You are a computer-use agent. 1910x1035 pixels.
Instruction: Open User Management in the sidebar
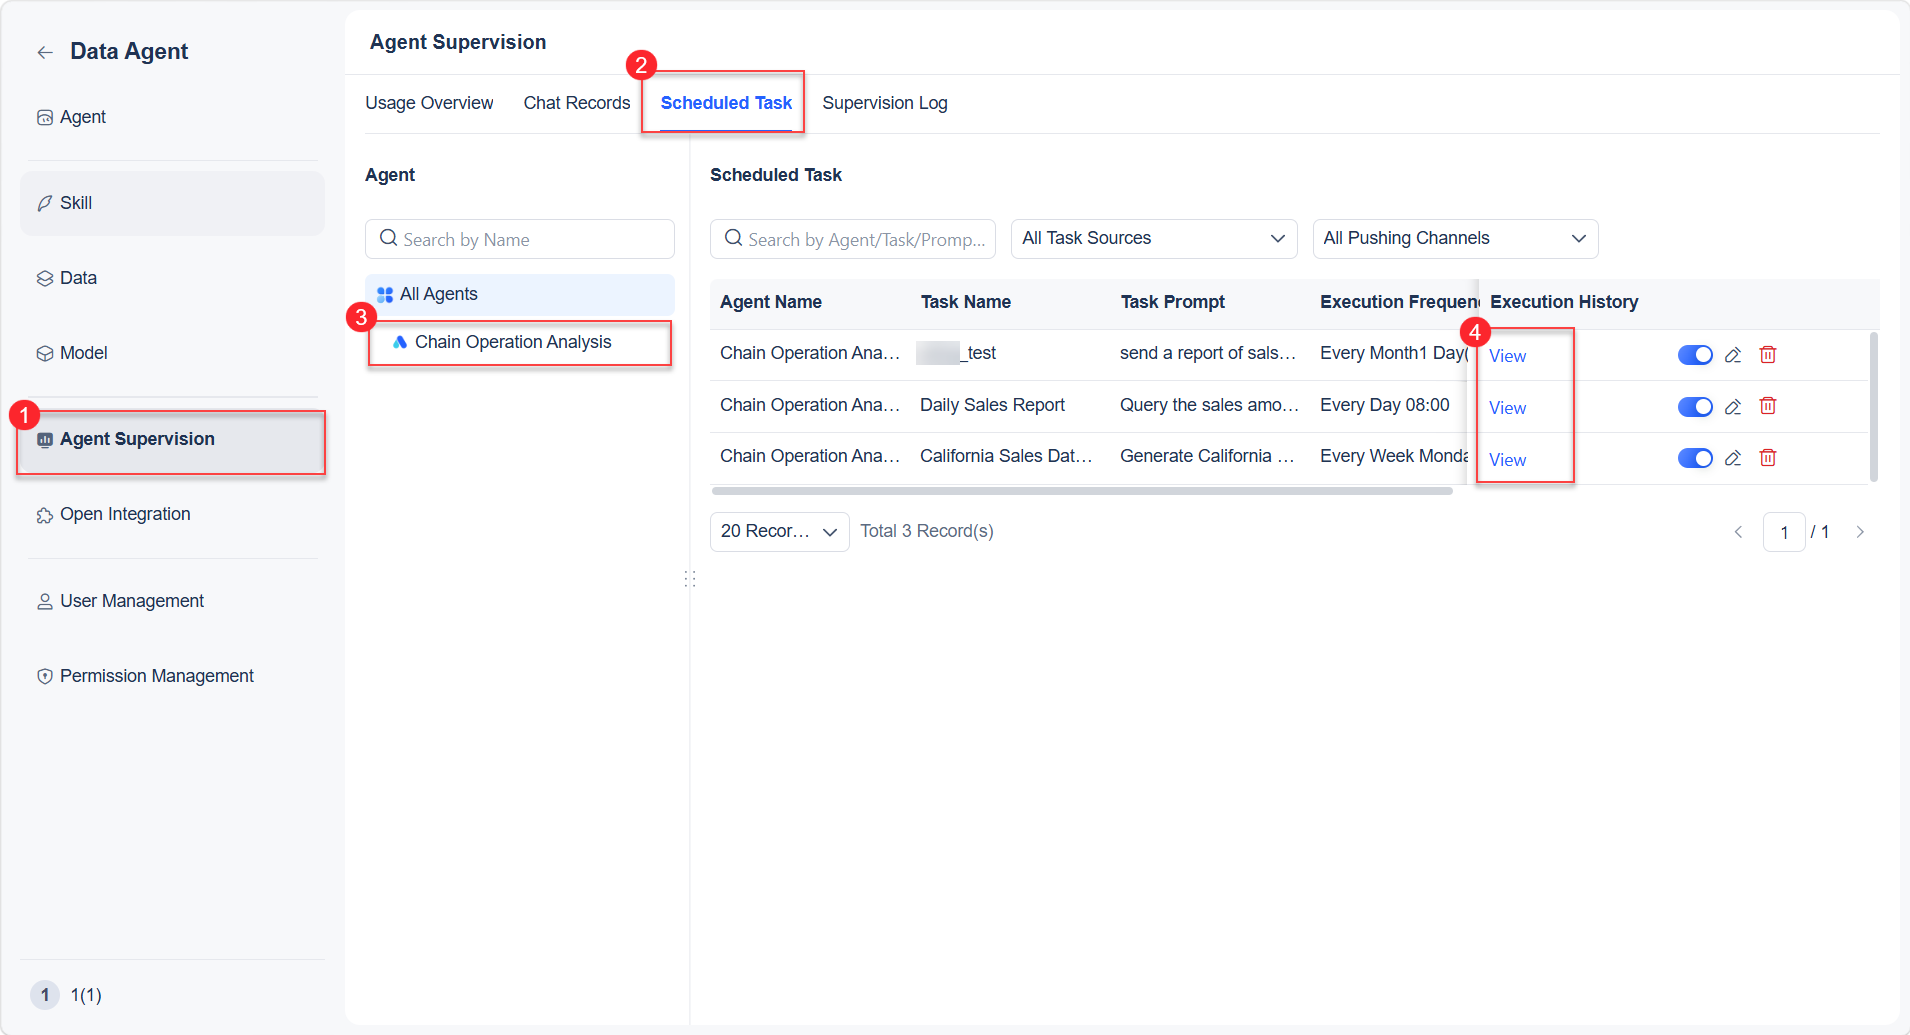172,601
